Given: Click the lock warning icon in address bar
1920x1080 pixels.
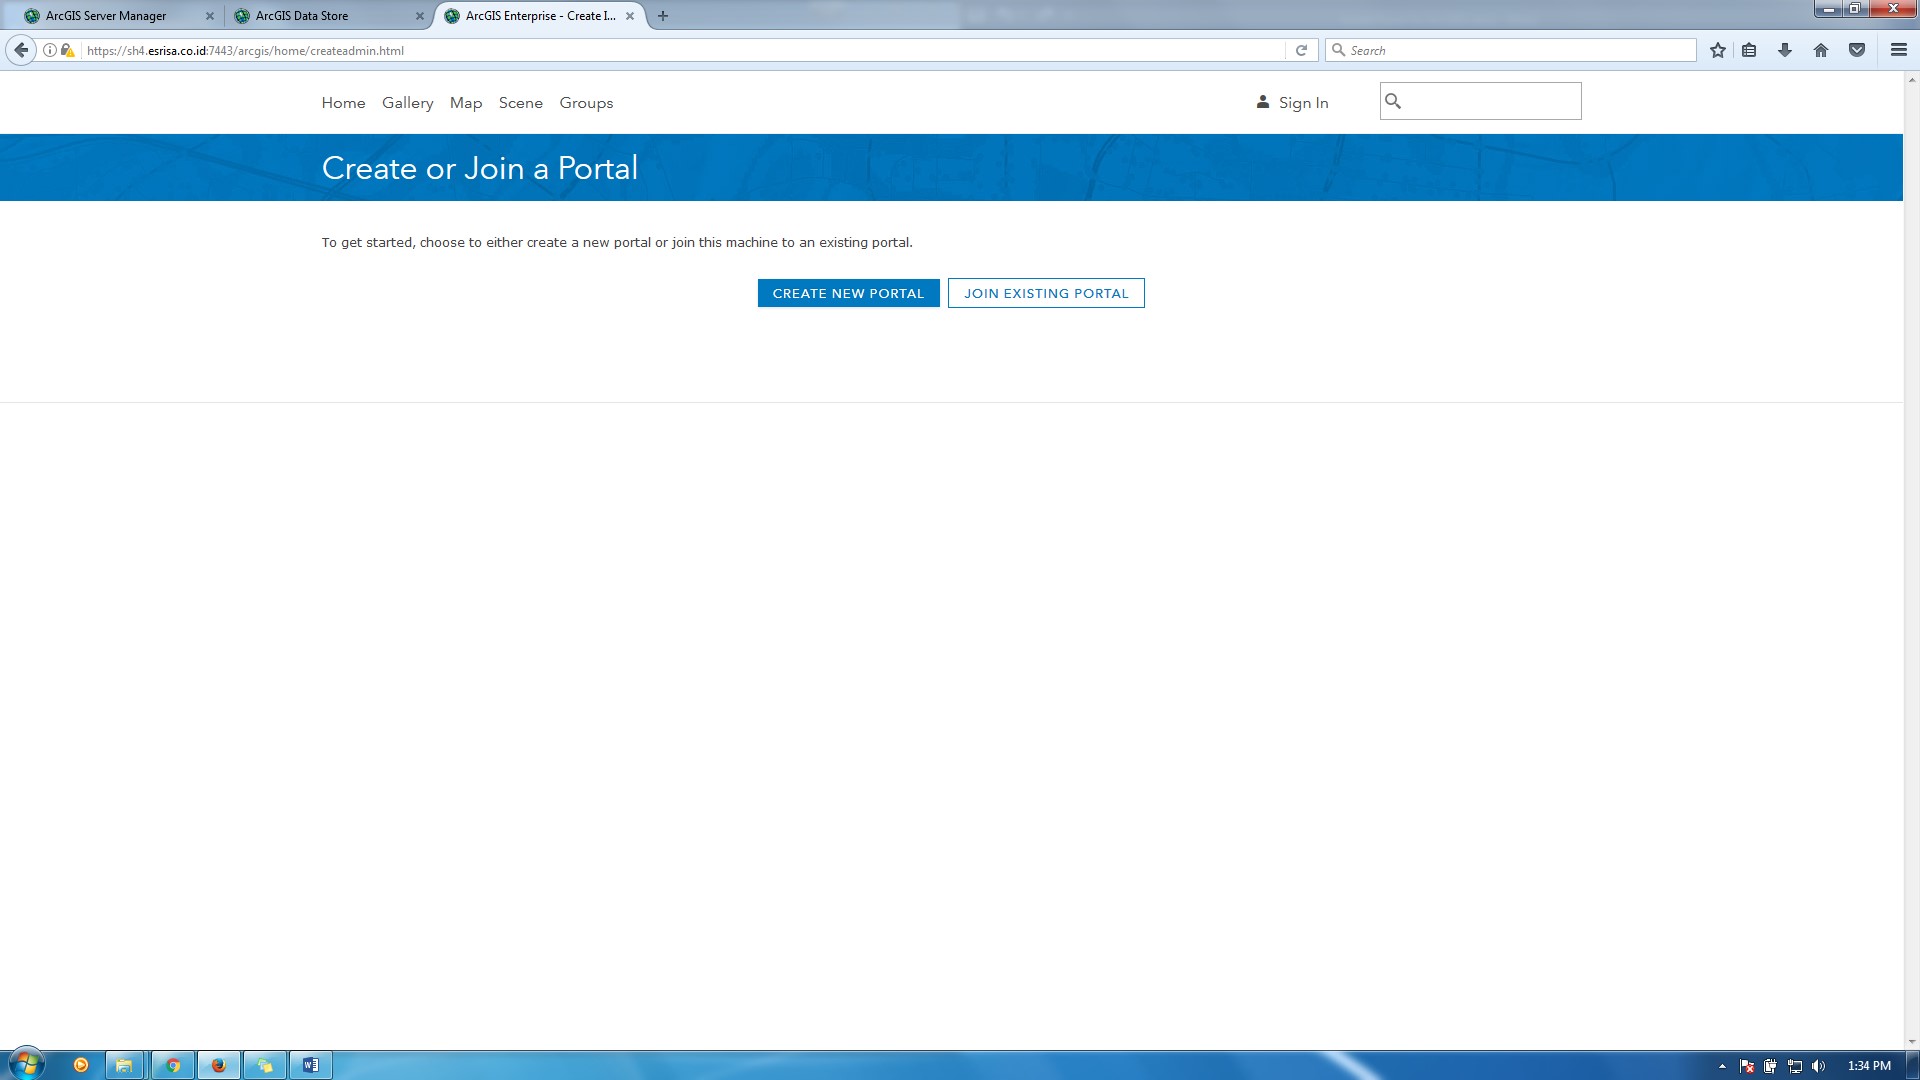Looking at the screenshot, I should [x=68, y=50].
